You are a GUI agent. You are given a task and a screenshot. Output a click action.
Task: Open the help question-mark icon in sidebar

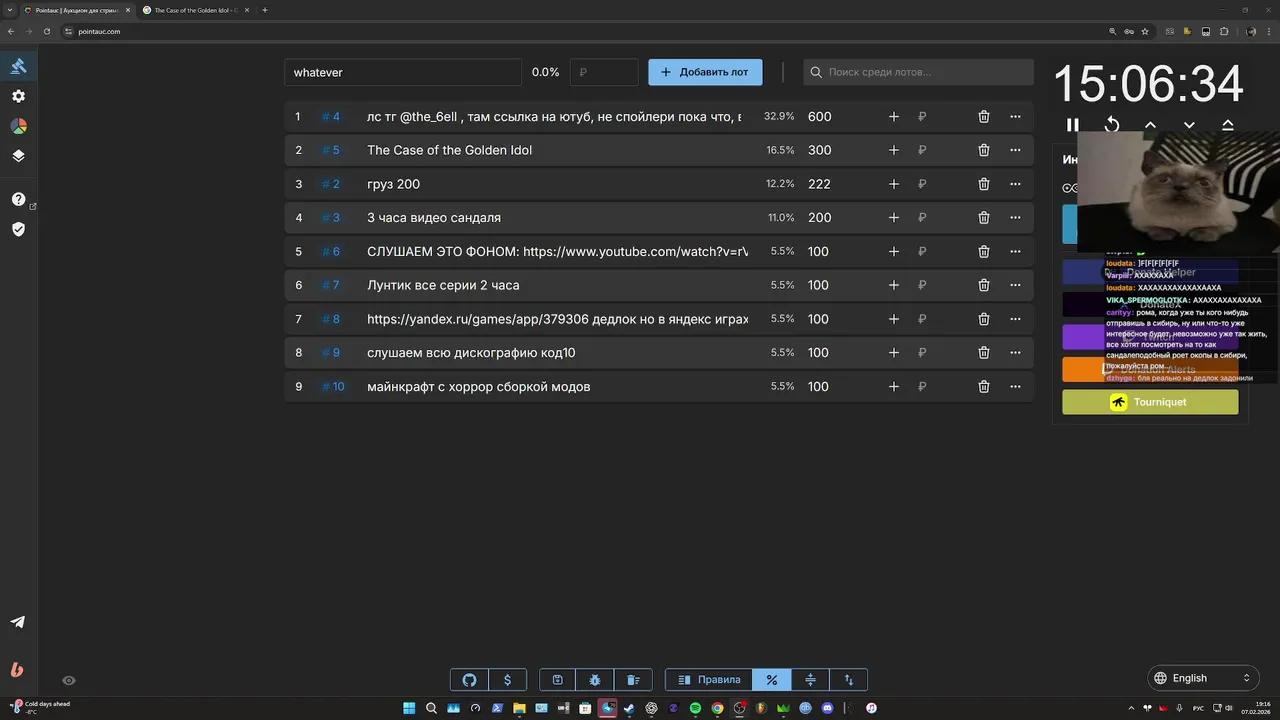point(18,199)
